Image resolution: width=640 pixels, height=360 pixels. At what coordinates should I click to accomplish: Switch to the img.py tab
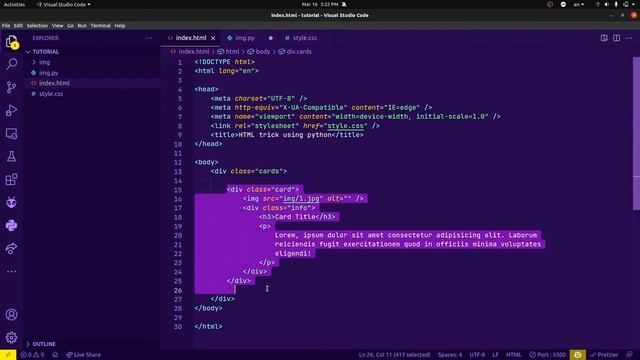(245, 38)
